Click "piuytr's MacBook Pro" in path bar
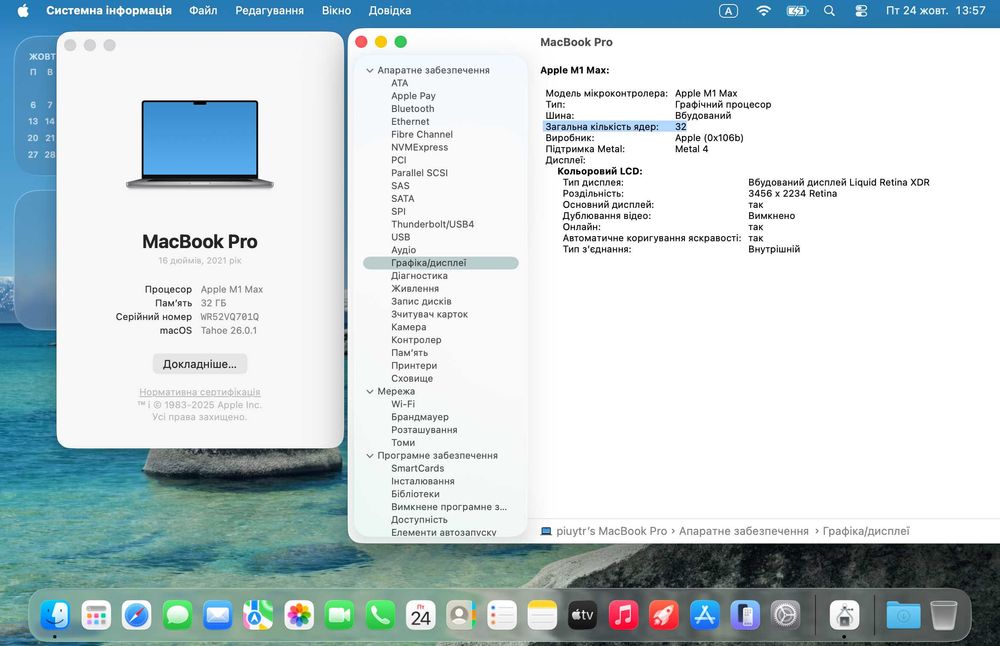 pos(611,531)
